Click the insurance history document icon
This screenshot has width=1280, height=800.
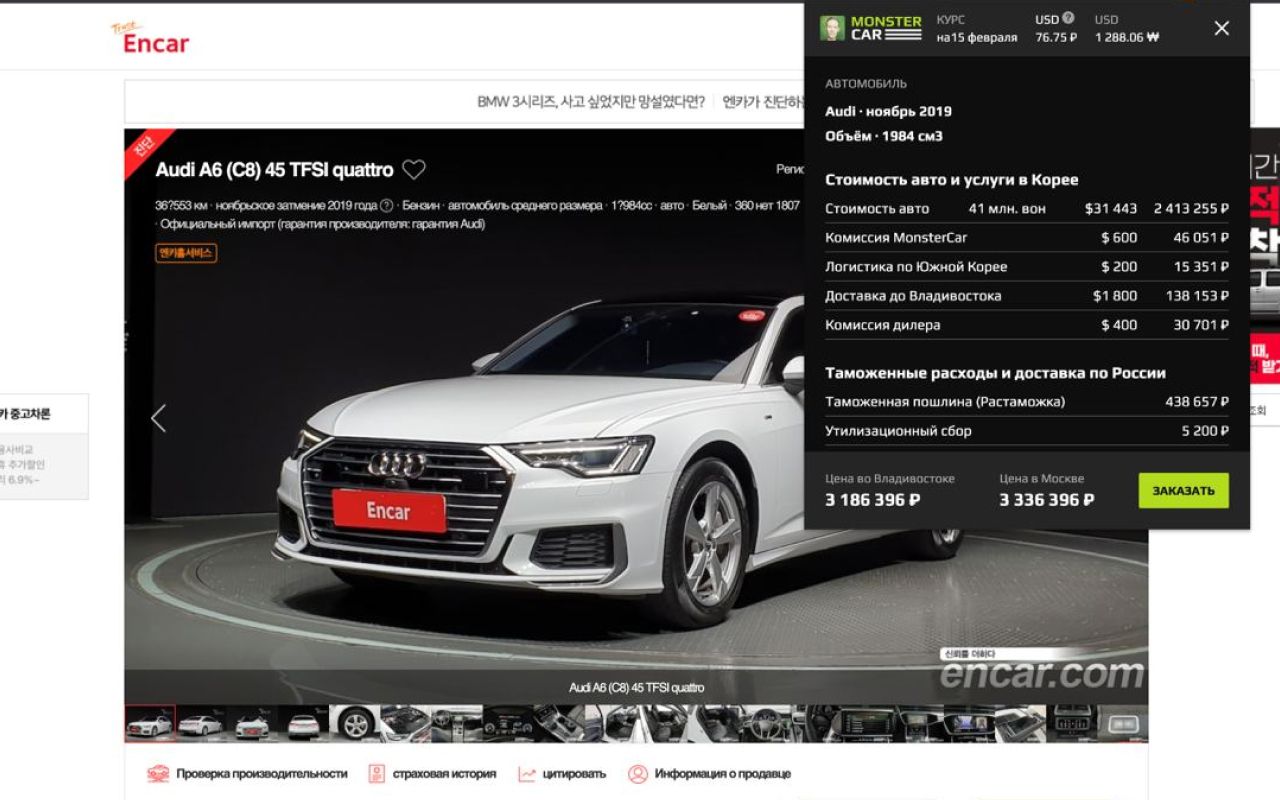coord(377,773)
